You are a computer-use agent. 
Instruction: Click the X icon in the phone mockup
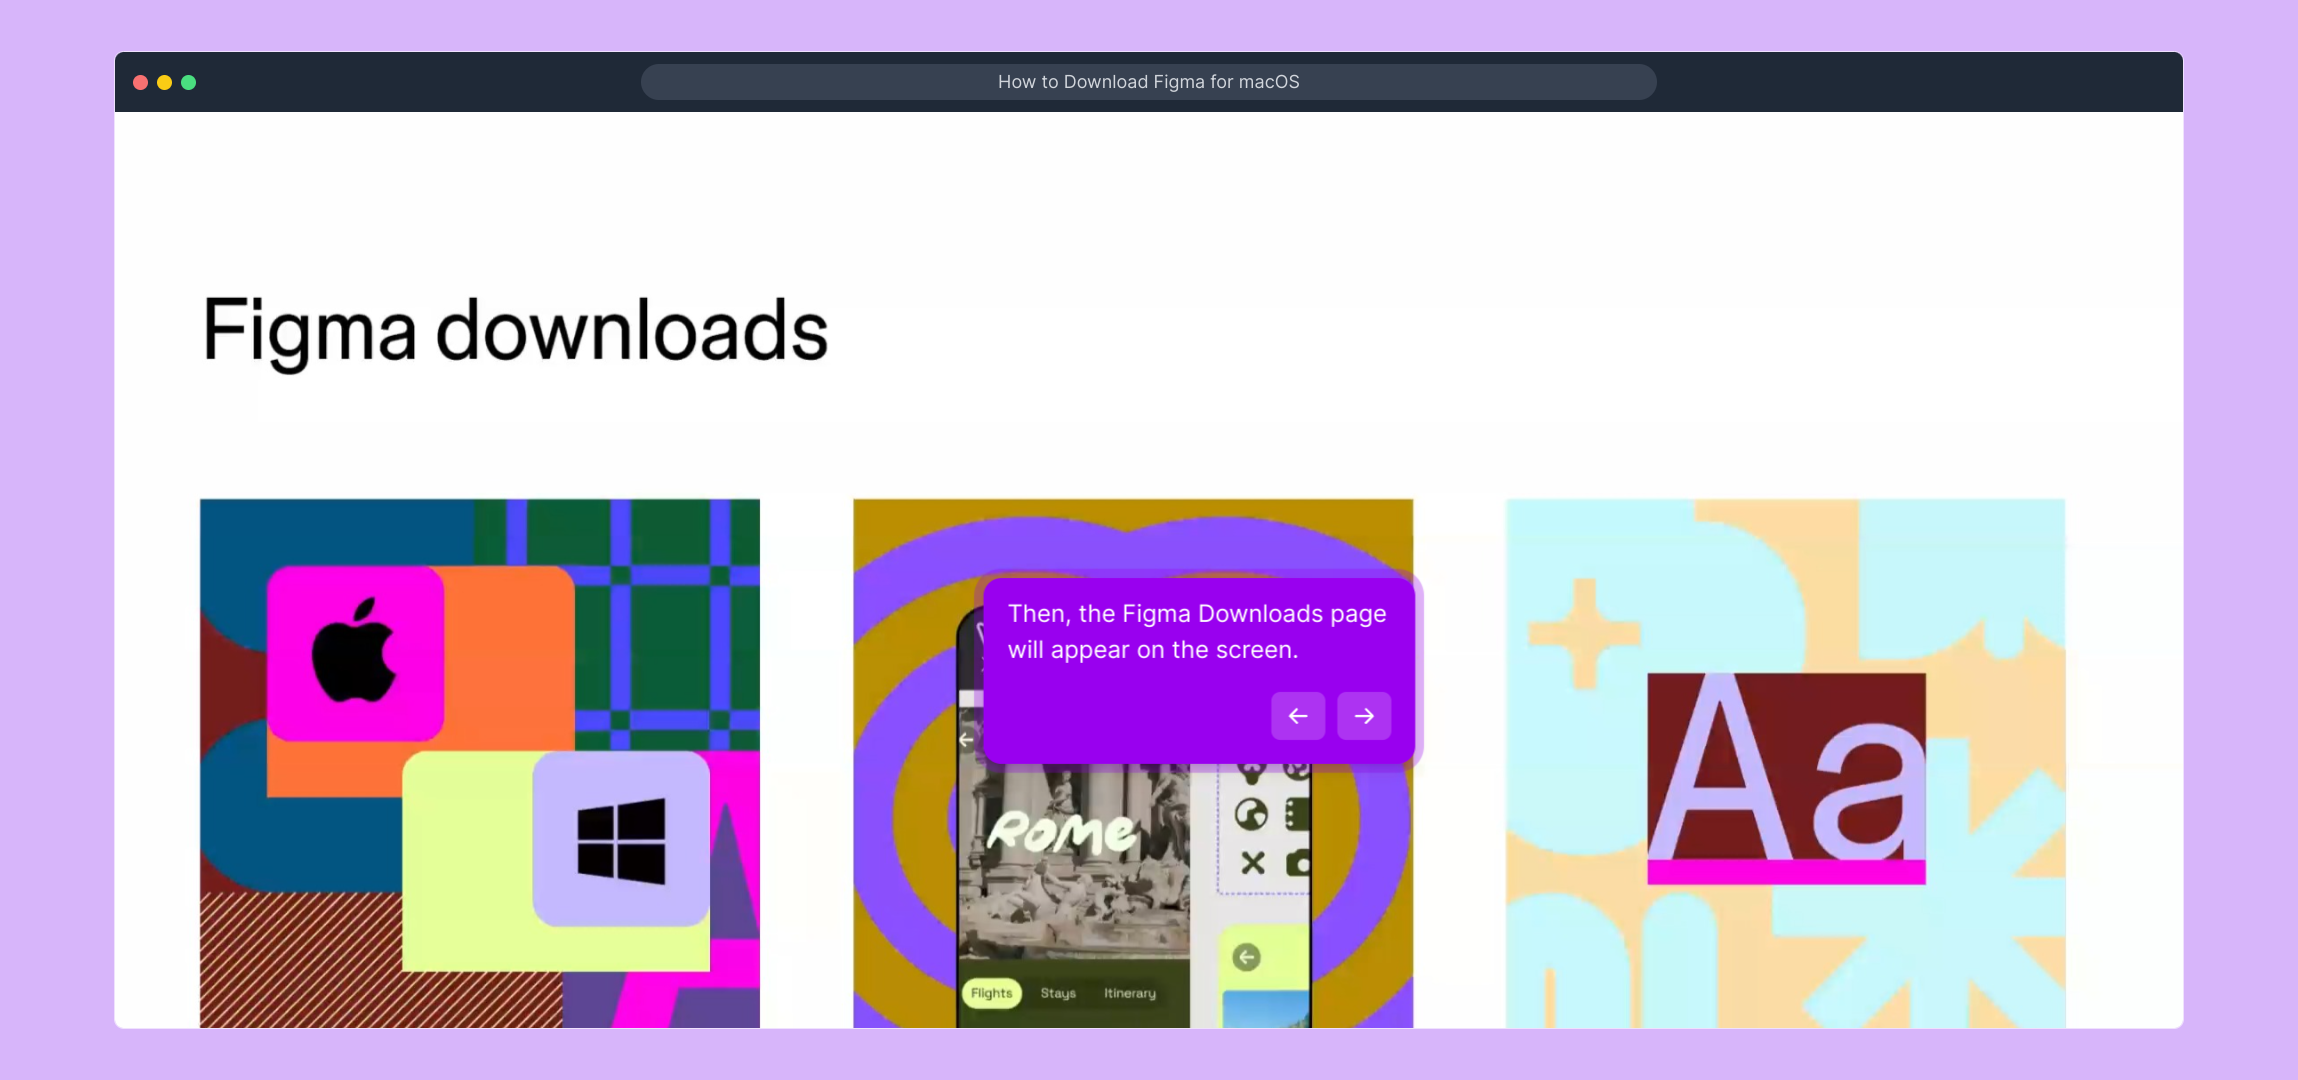pyautogui.click(x=1252, y=862)
